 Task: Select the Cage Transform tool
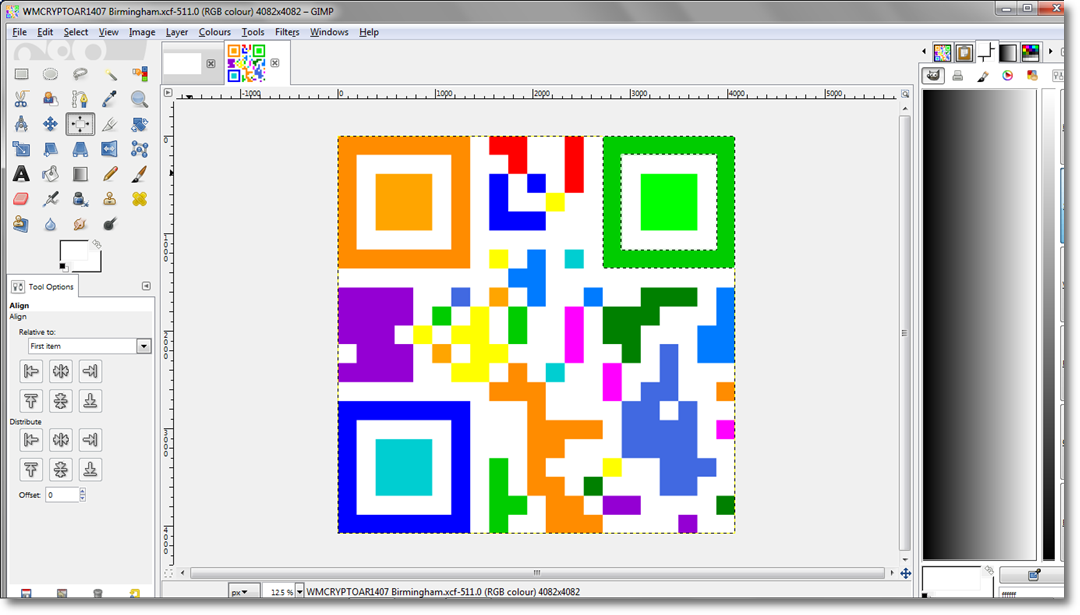pyautogui.click(x=139, y=149)
